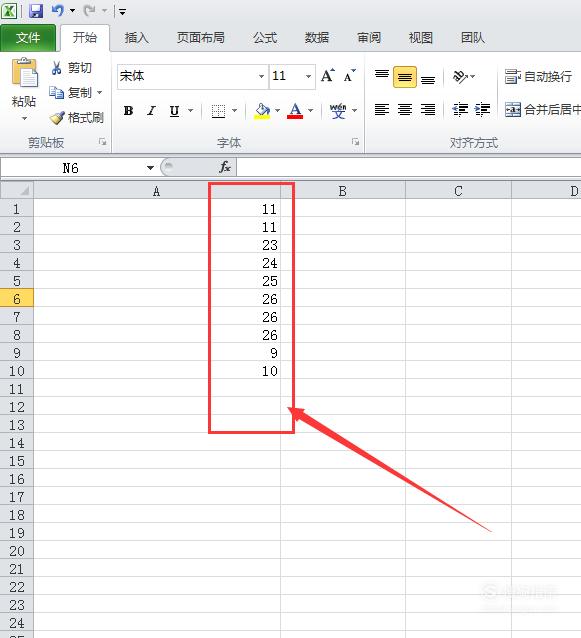Align text right
Image resolution: width=581 pixels, height=638 pixels.
point(428,109)
